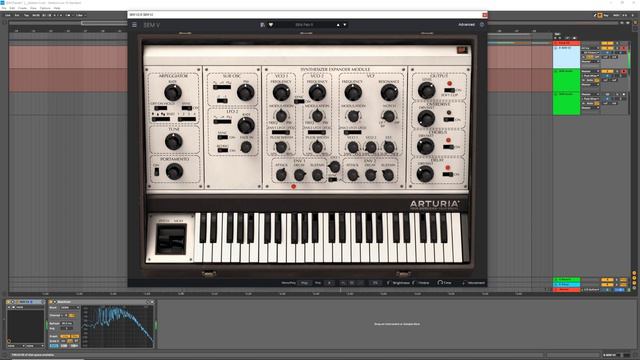Toggle the Portamento ON switch

[157, 172]
